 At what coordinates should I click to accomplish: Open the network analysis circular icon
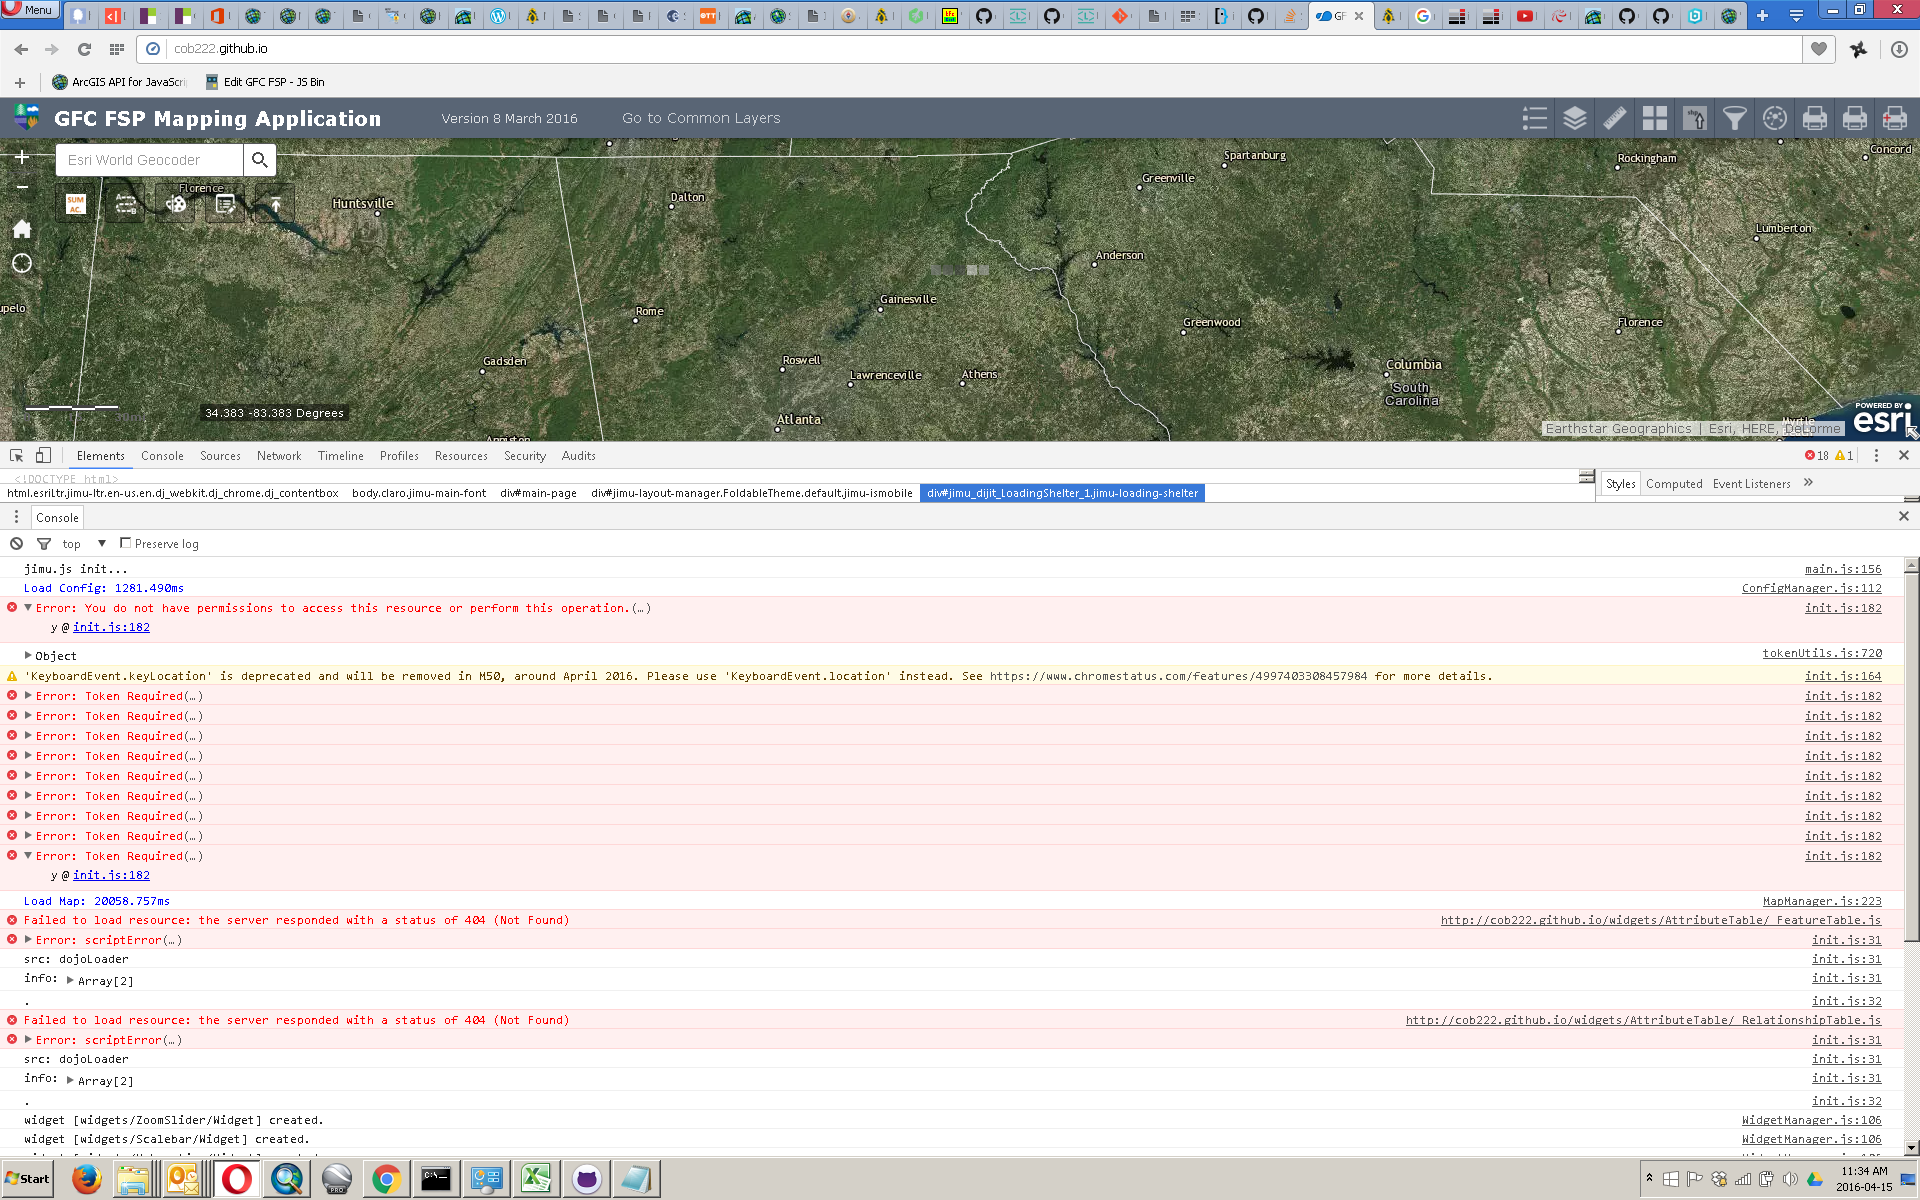point(1774,118)
